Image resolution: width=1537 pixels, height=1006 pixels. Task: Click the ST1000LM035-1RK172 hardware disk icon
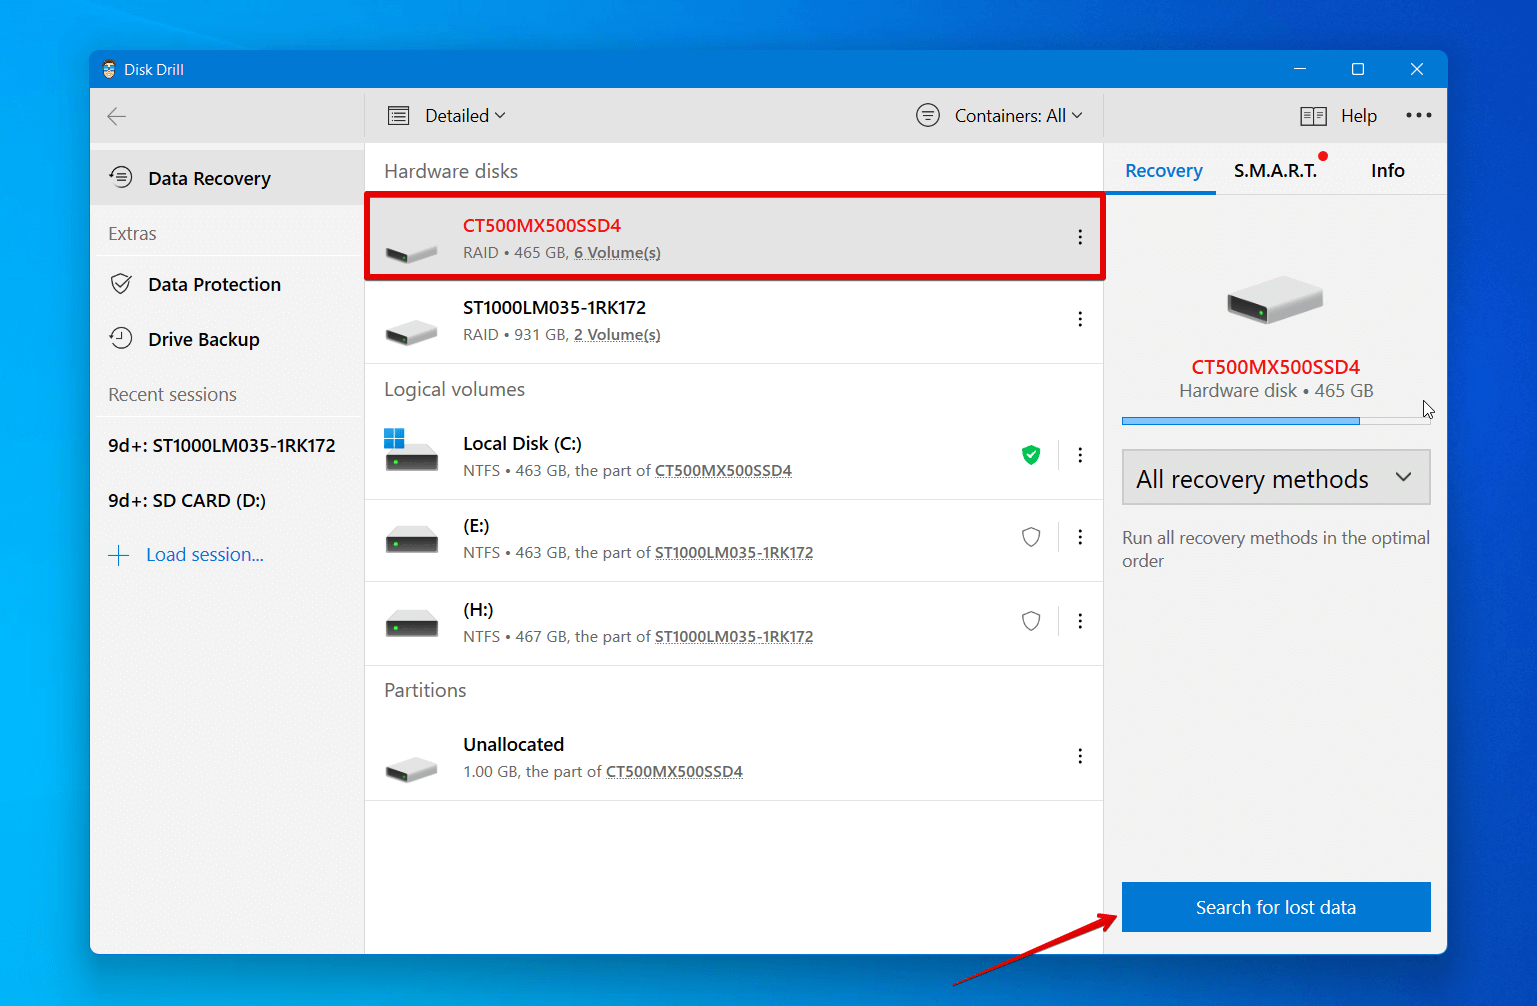pos(412,332)
